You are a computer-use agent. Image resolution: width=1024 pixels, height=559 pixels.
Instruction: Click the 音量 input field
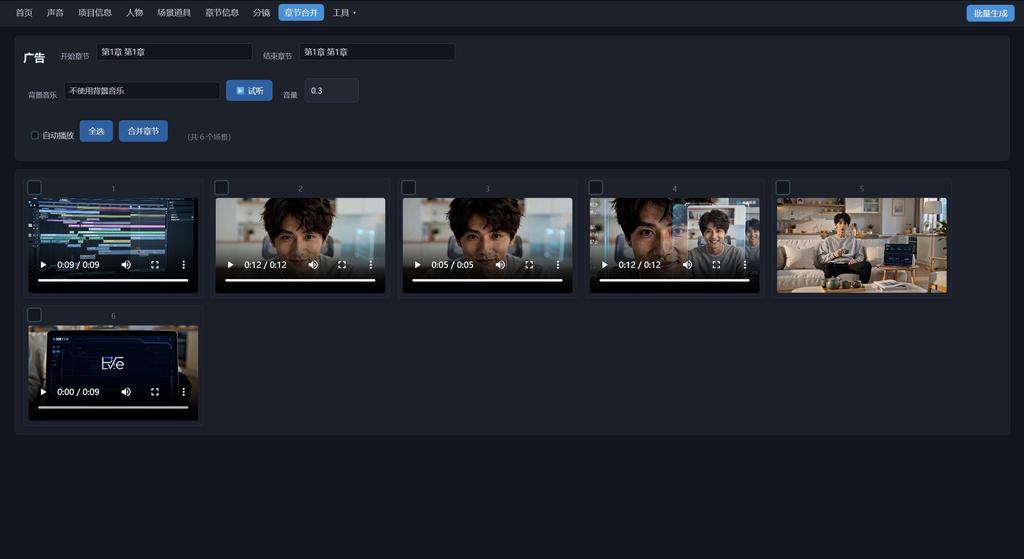click(331, 90)
